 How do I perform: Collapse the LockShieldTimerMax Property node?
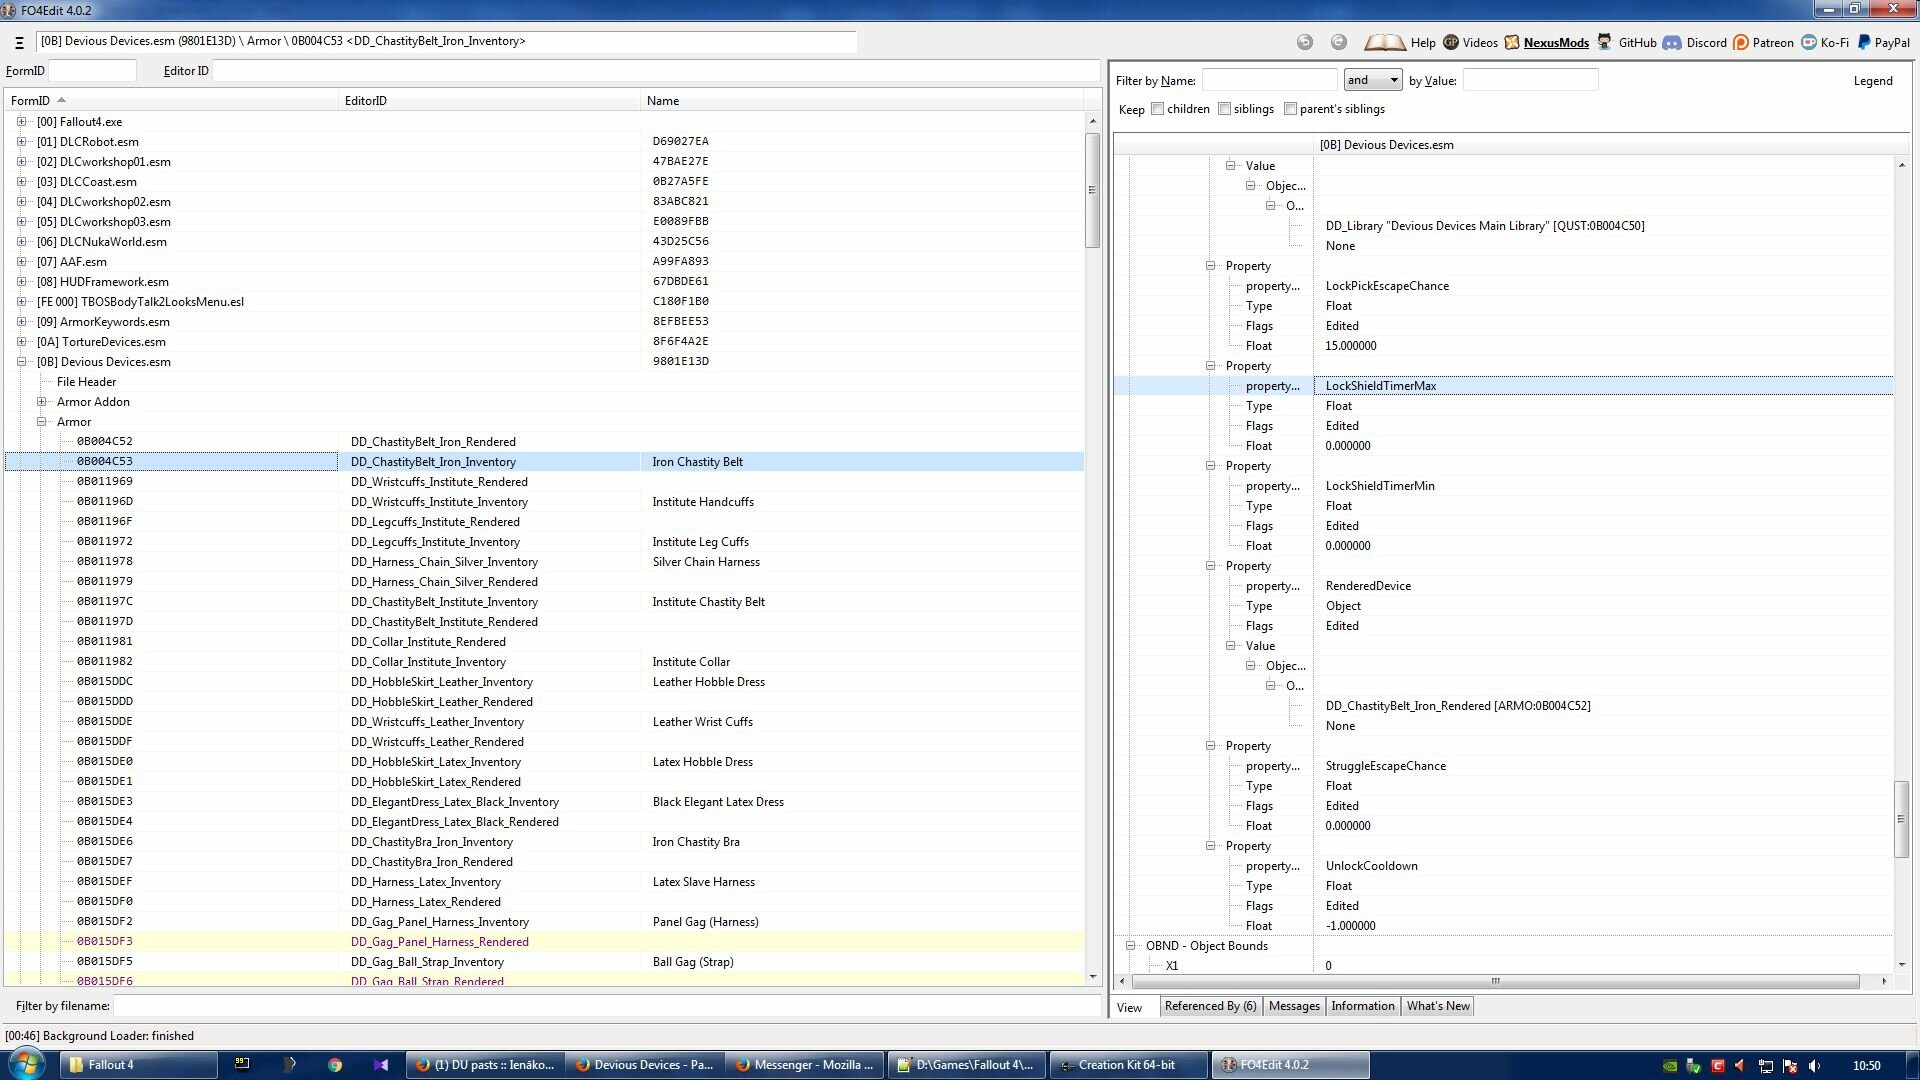coord(1211,366)
